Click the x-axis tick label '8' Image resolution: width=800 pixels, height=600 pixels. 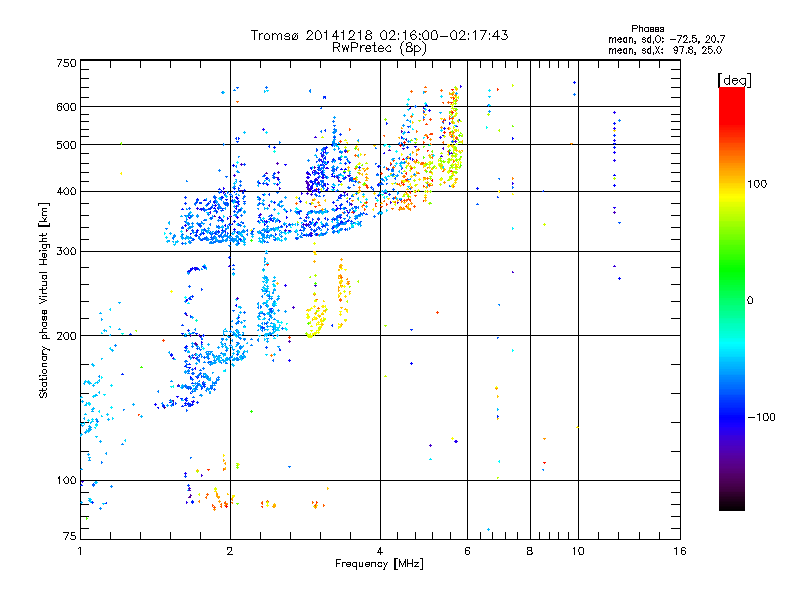(530, 551)
